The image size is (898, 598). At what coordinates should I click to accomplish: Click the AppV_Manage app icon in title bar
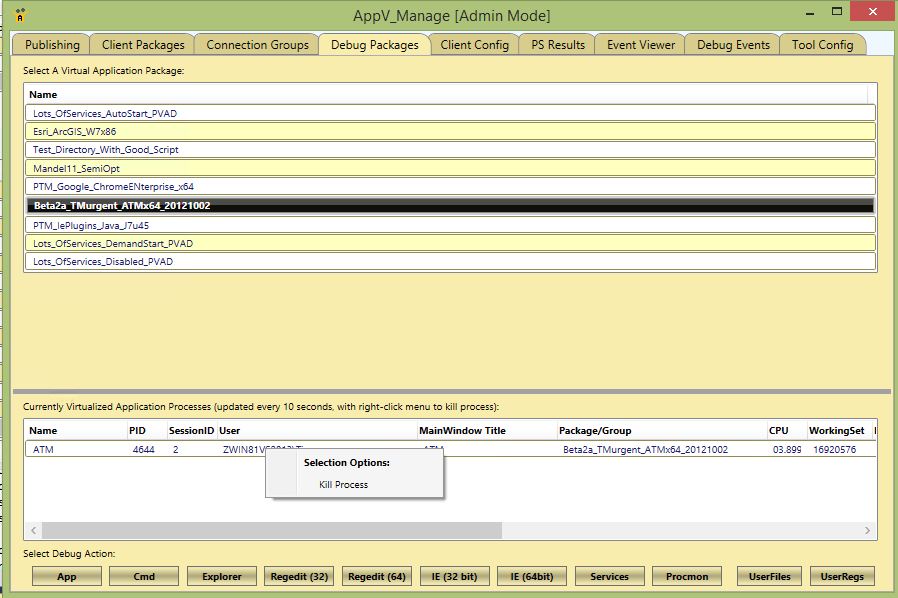20,15
